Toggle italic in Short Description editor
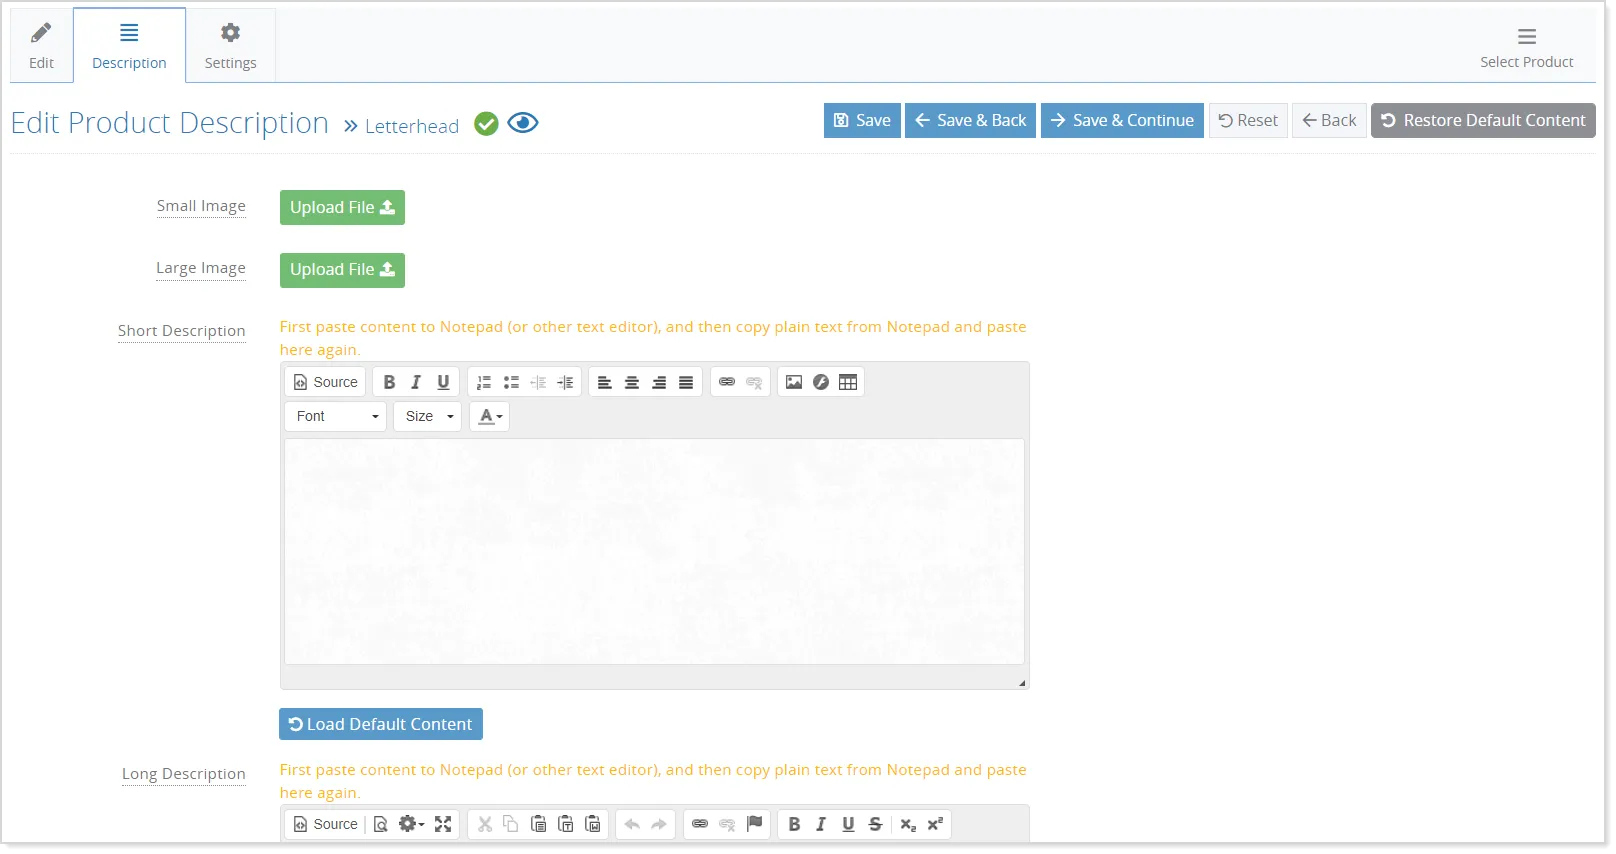Image resolution: width=1616 pixels, height=854 pixels. [416, 382]
